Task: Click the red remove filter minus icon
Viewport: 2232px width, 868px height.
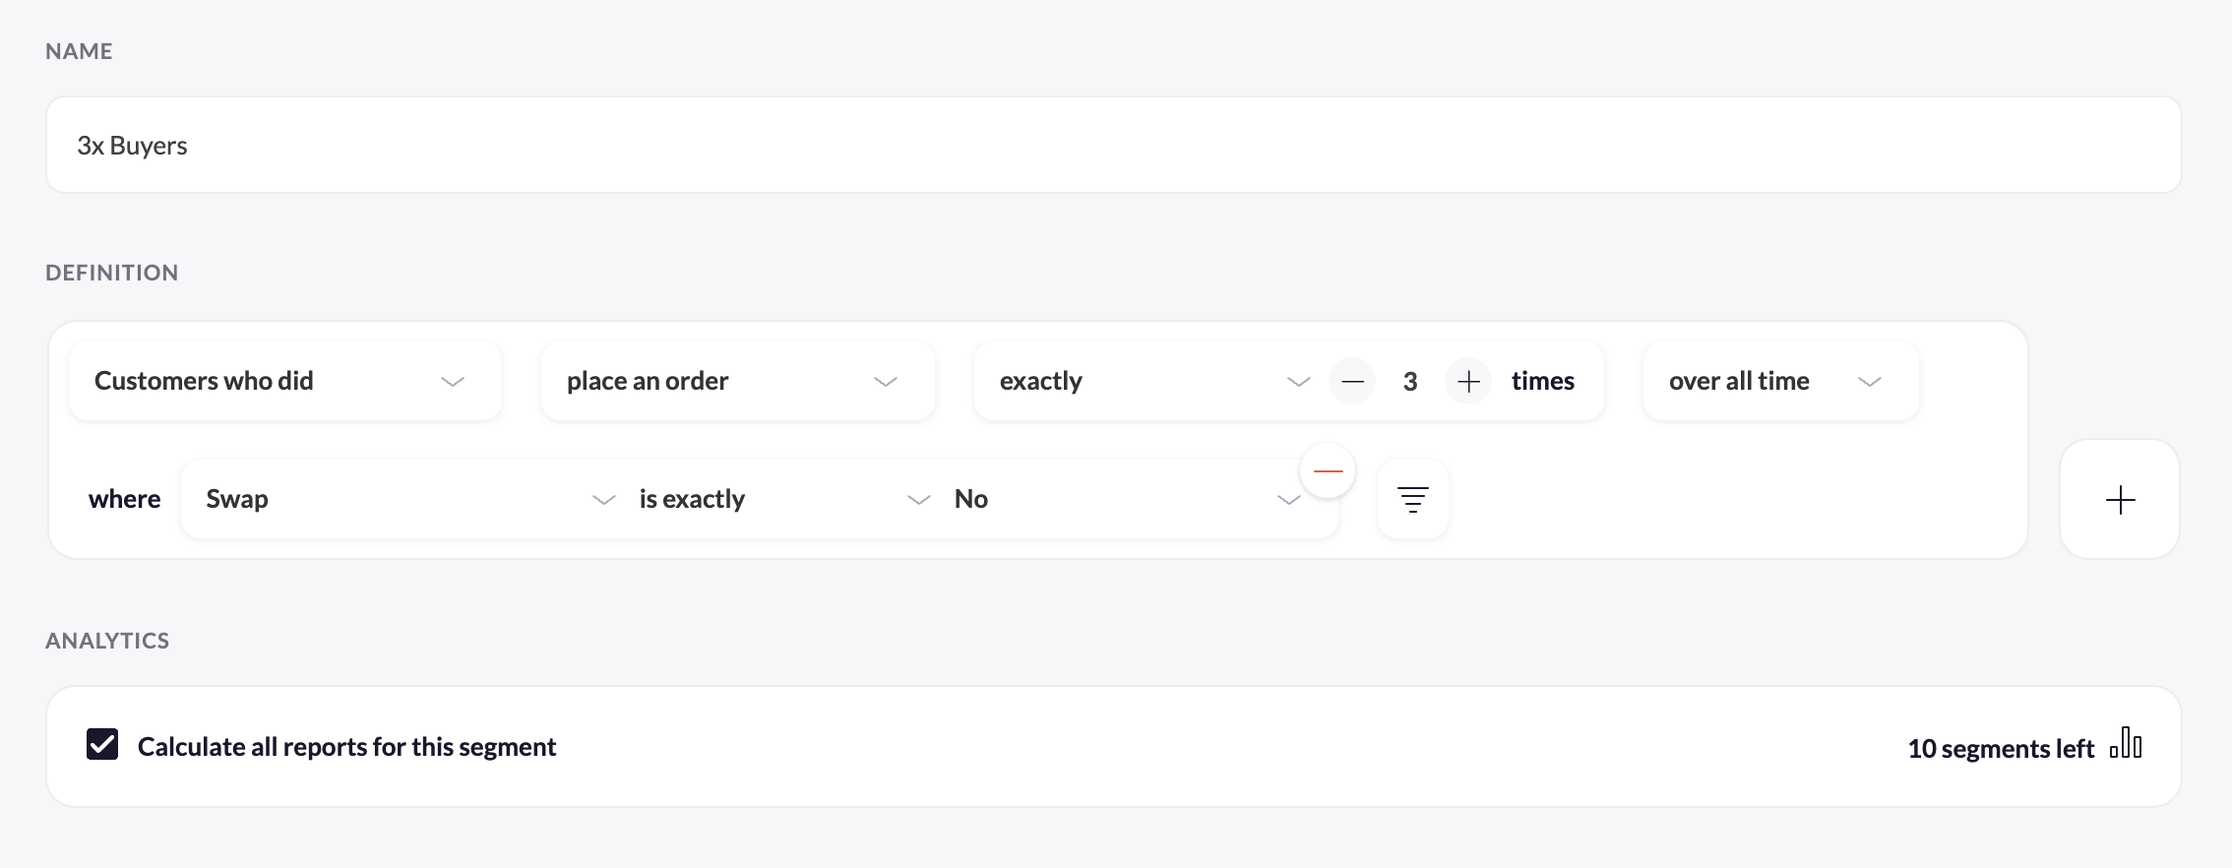Action: 1327,471
